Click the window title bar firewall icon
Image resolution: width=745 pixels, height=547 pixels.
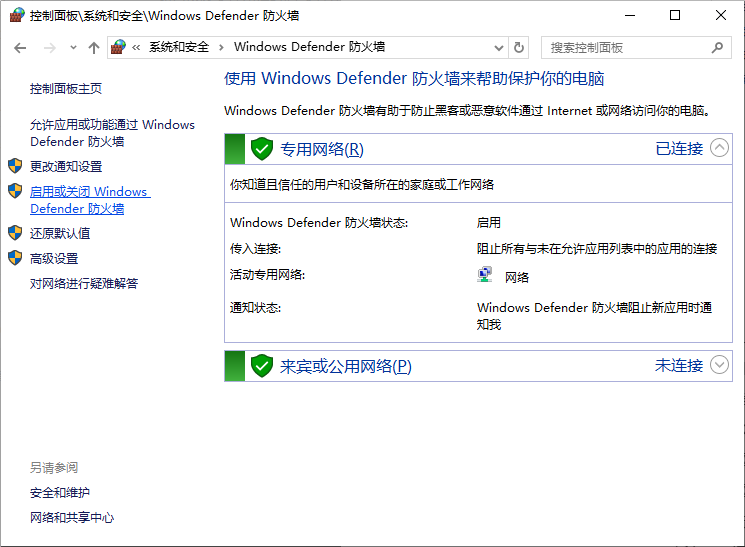[17, 15]
